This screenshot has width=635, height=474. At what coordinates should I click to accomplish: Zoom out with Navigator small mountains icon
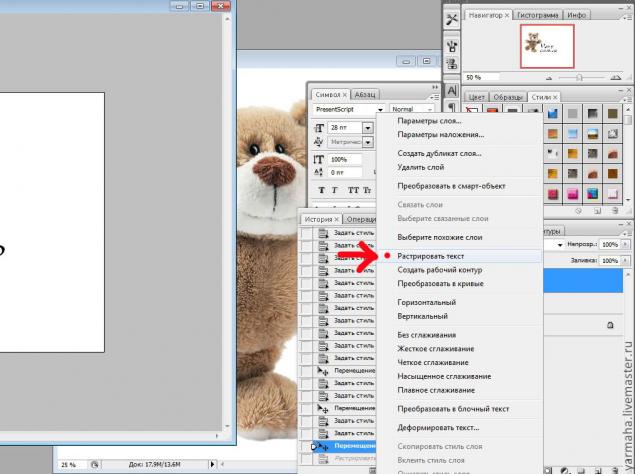(549, 78)
